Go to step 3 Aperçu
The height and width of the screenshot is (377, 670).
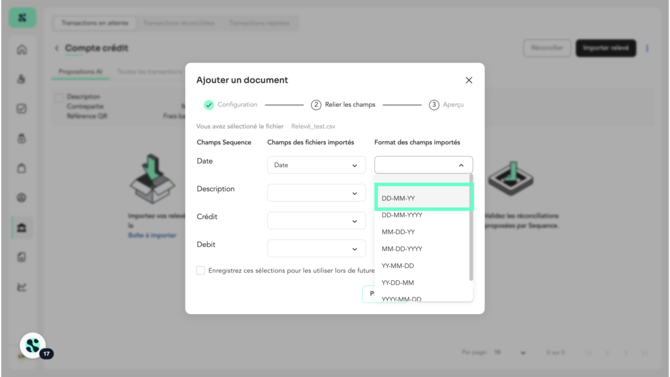[447, 105]
